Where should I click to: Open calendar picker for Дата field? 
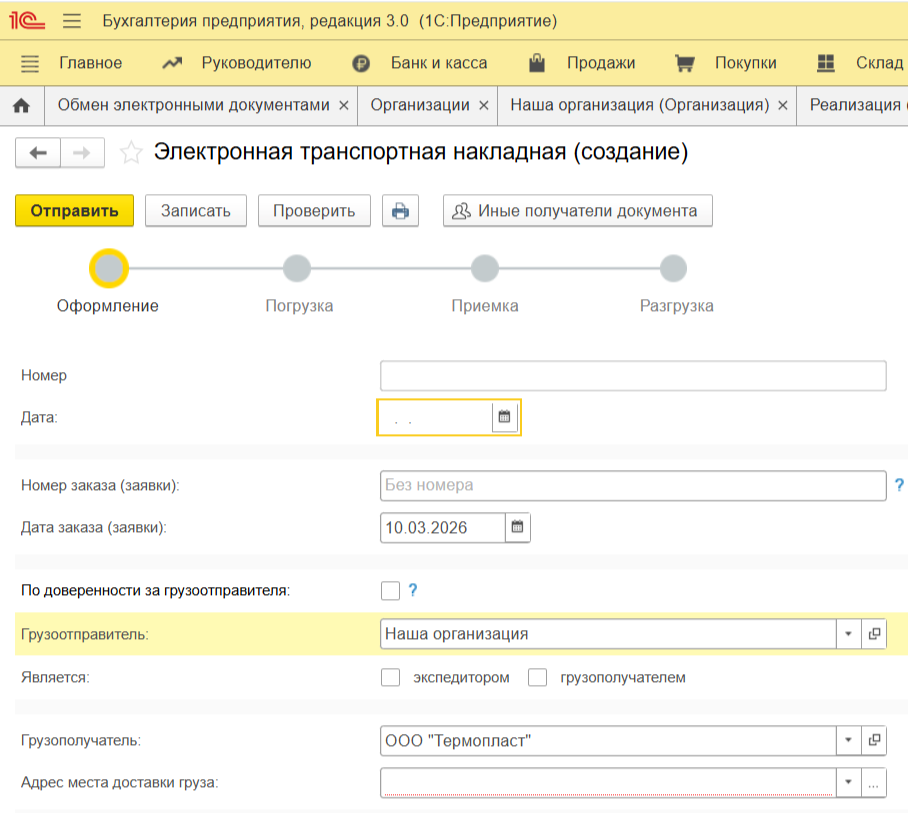pyautogui.click(x=505, y=417)
